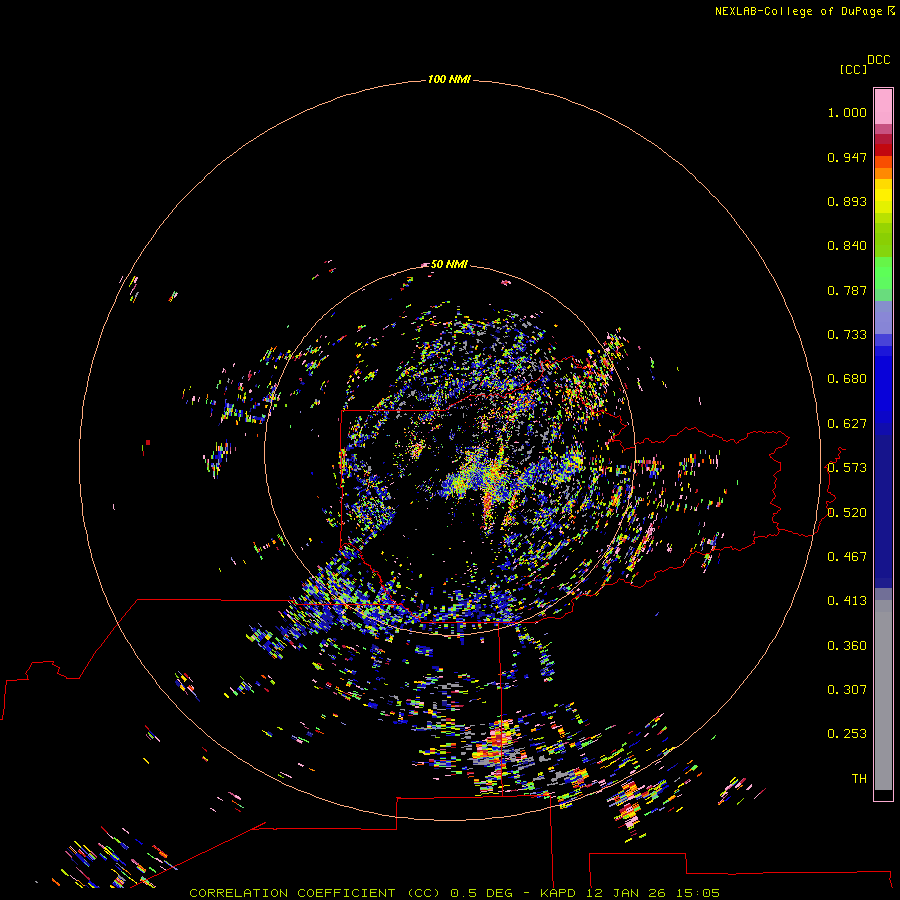Viewport: 900px width, 900px height.
Task: Select the 0.947 legend value
Action: (x=847, y=157)
